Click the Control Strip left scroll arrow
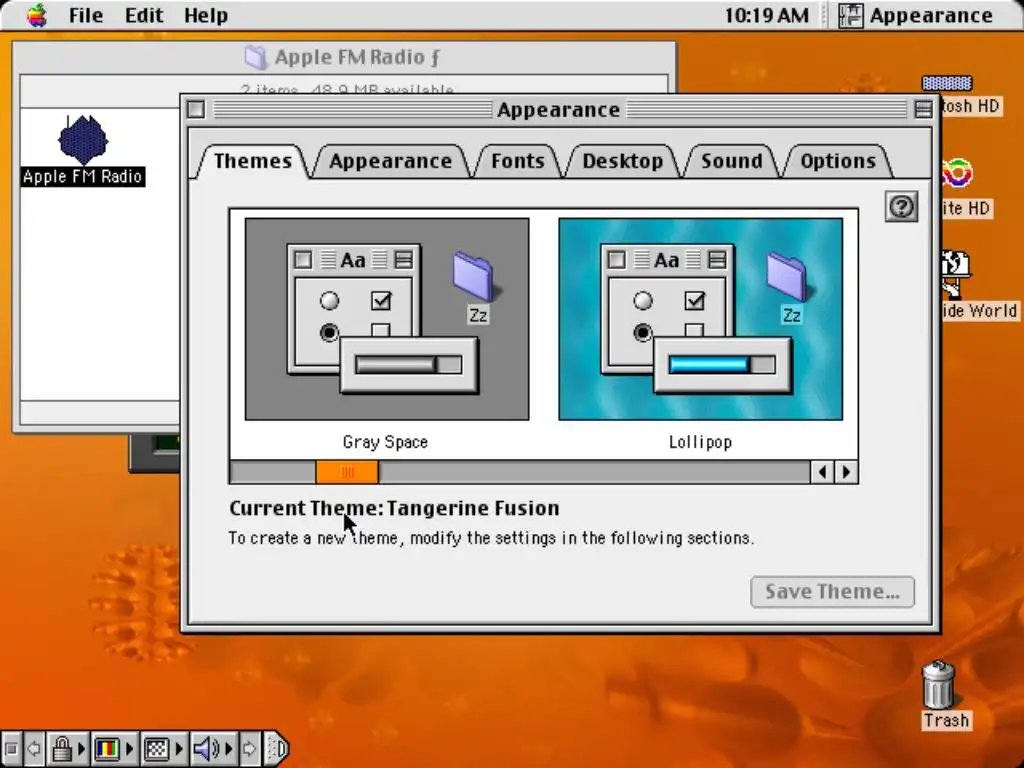Image resolution: width=1024 pixels, height=768 pixels. (x=34, y=748)
